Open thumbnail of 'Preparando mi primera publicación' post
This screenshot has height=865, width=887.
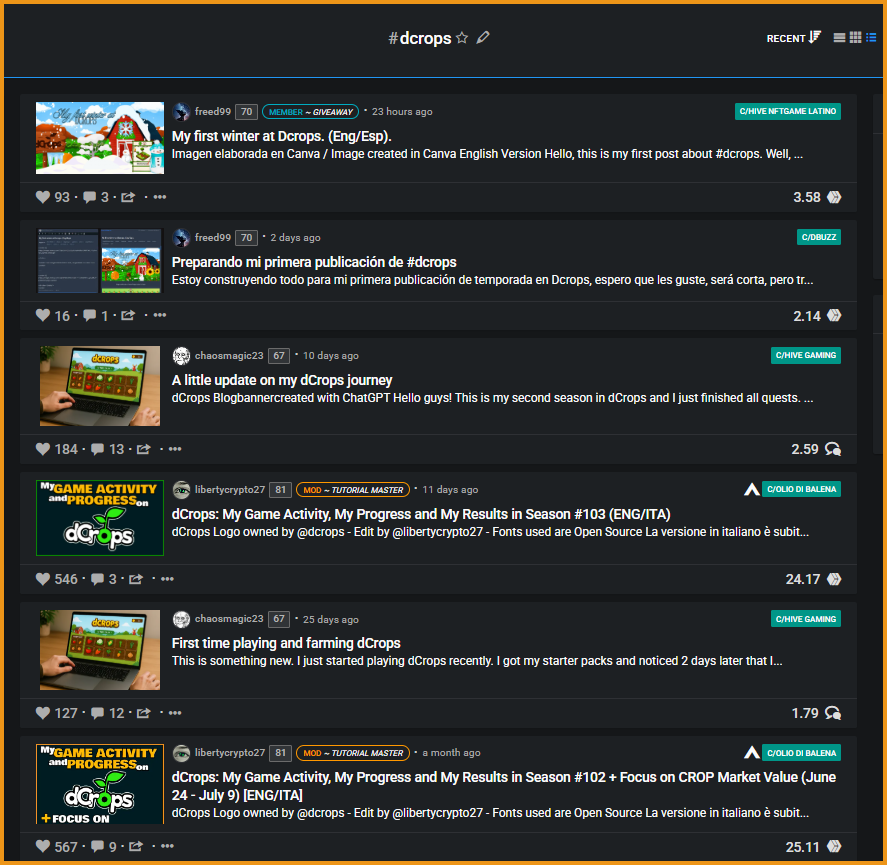(x=100, y=261)
